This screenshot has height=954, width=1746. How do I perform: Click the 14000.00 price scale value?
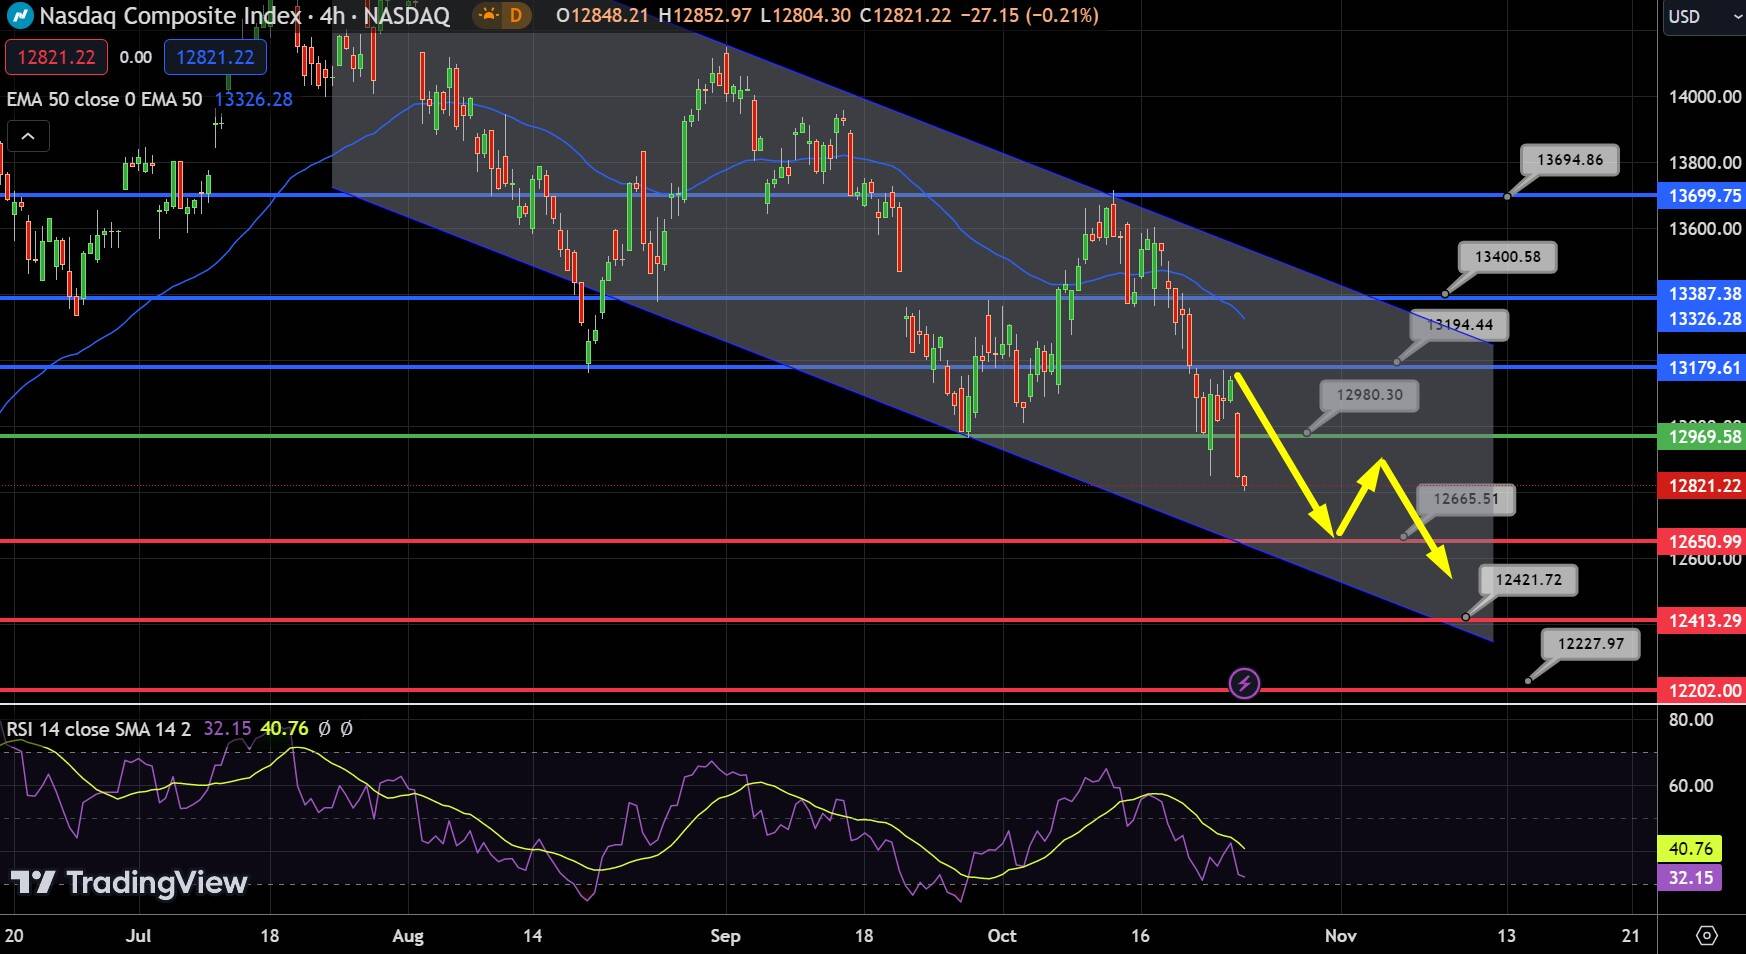1705,97
